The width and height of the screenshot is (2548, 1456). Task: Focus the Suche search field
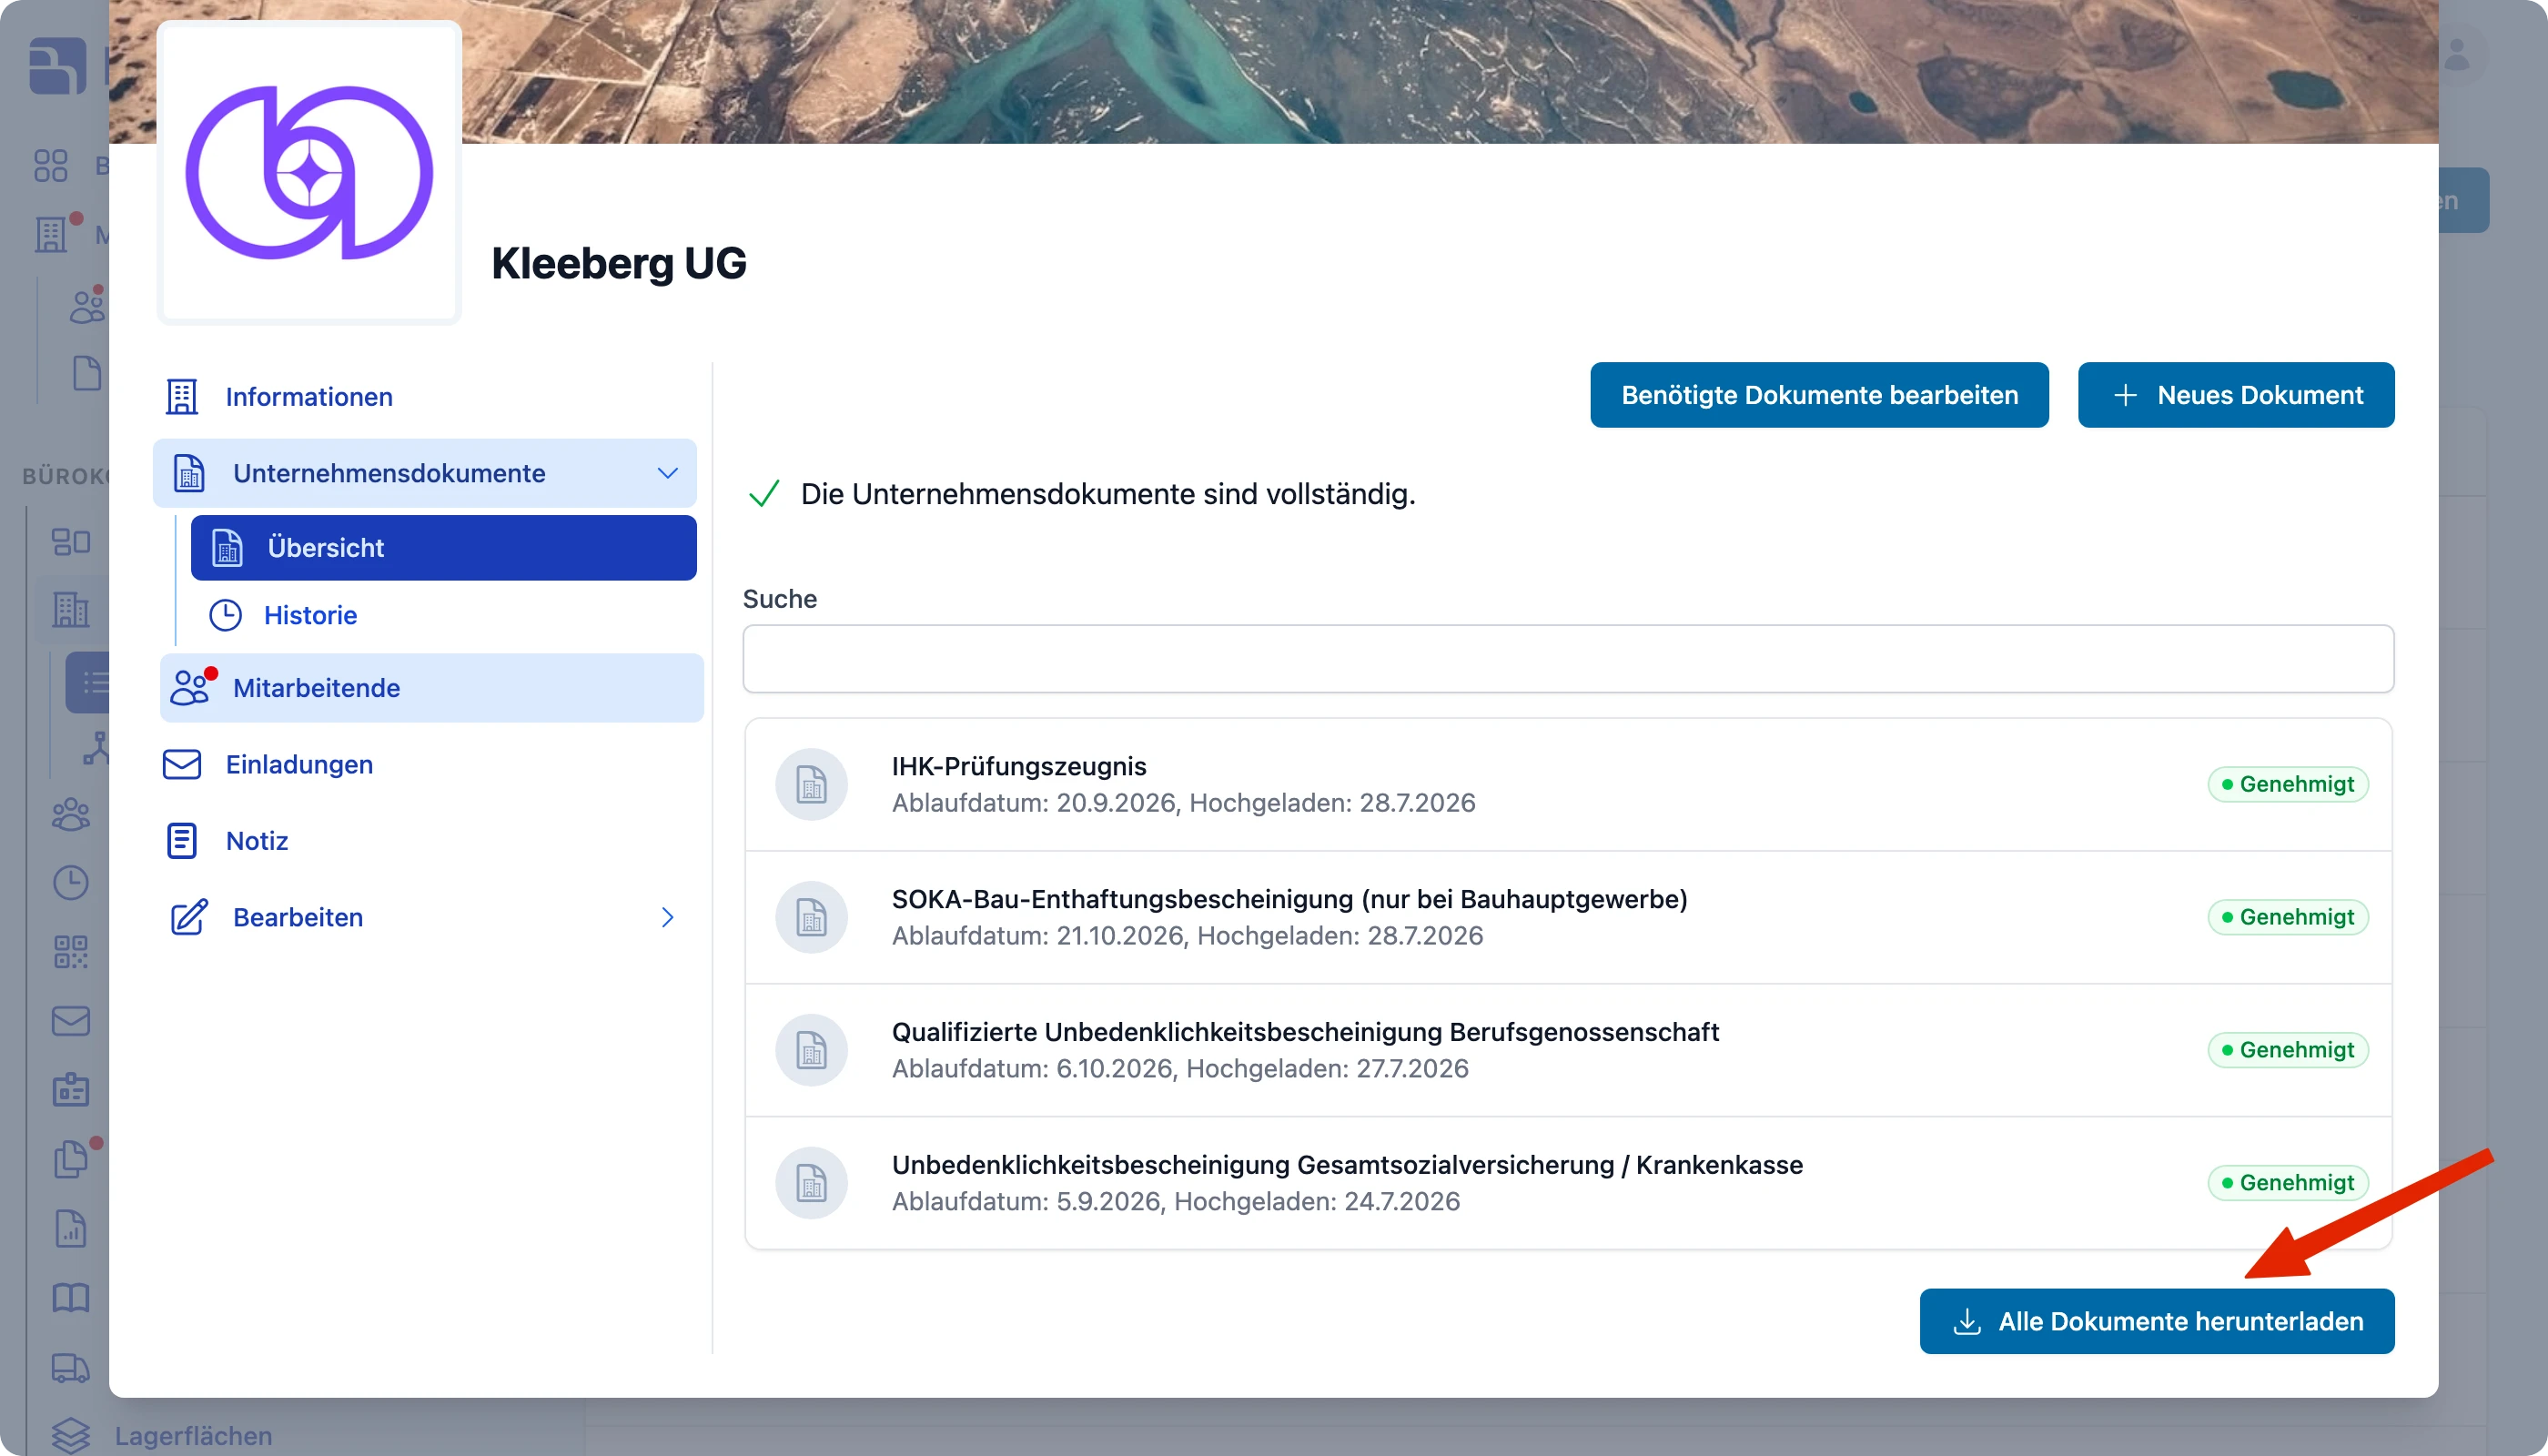coord(1567,658)
